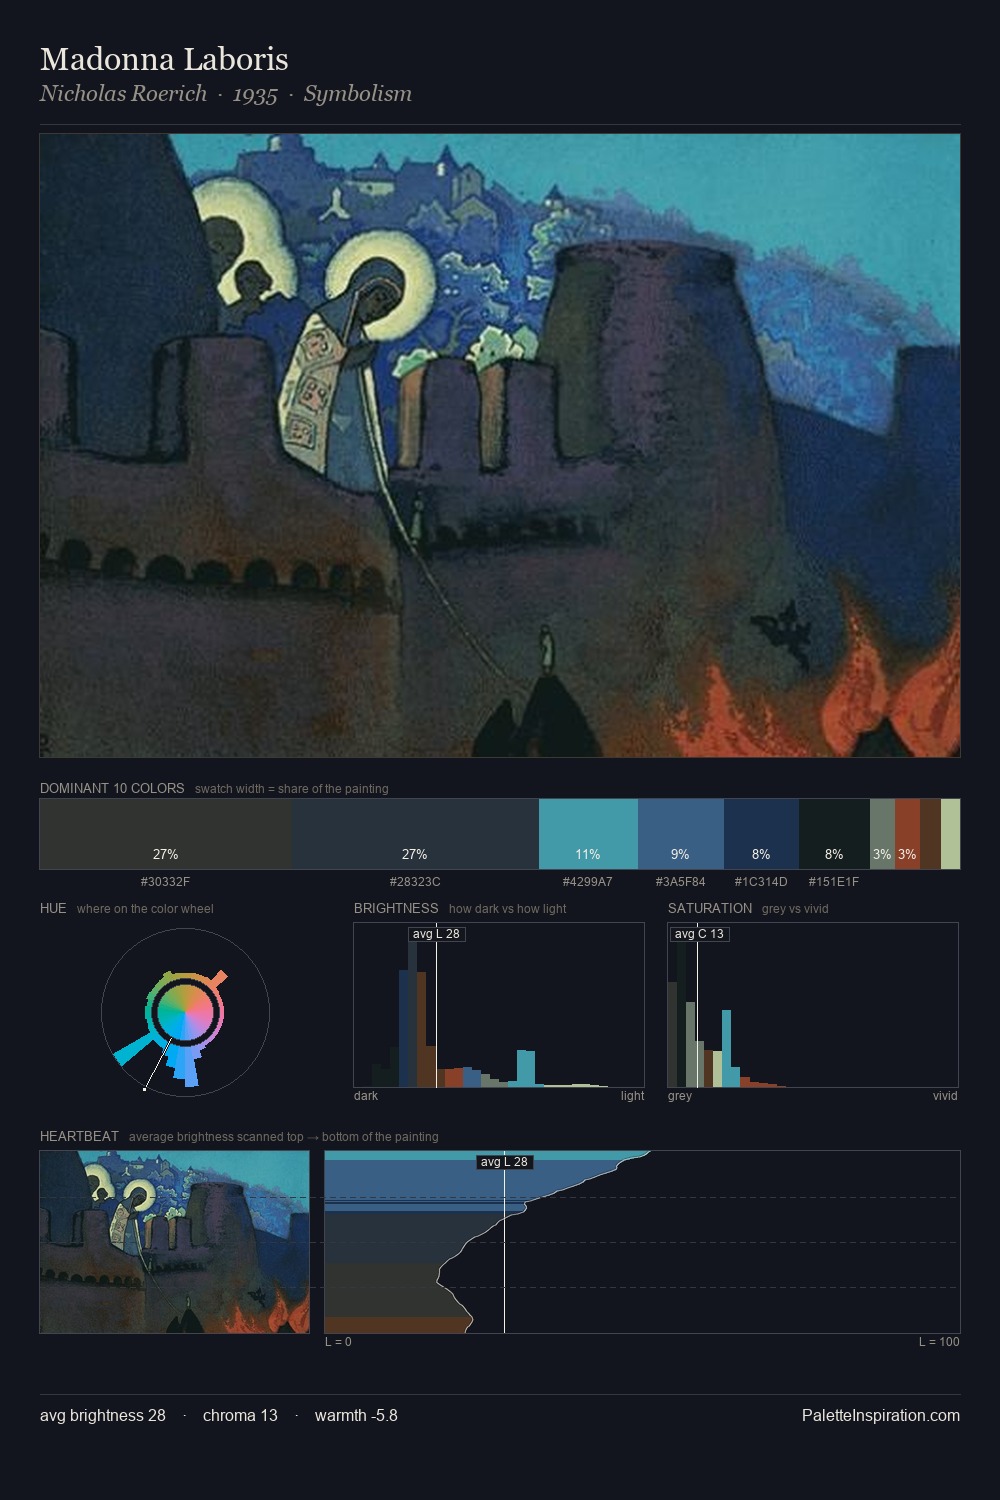Click the '#1C314D' hex code label
This screenshot has width=1000, height=1500.
point(761,882)
